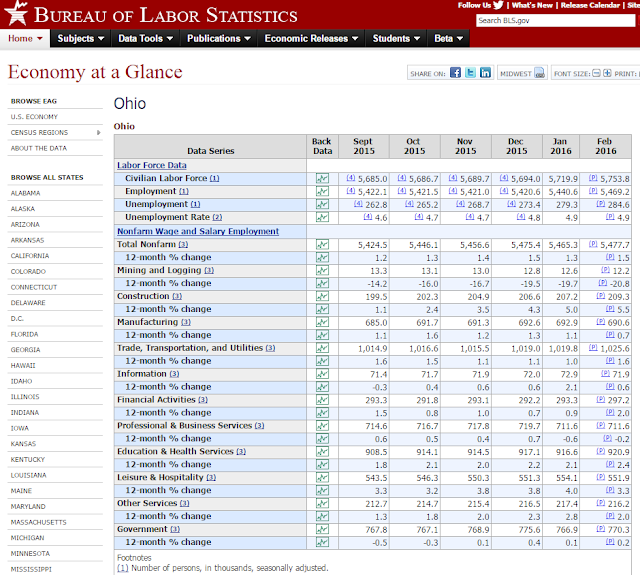Screen dimensions: 640x575
Task: Click footnote (1) link under Footnotes
Action: tap(122, 568)
